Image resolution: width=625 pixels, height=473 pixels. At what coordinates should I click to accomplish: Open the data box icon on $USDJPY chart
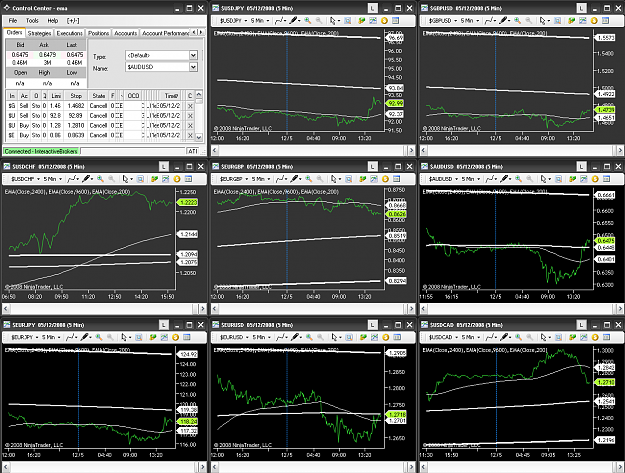point(348,20)
